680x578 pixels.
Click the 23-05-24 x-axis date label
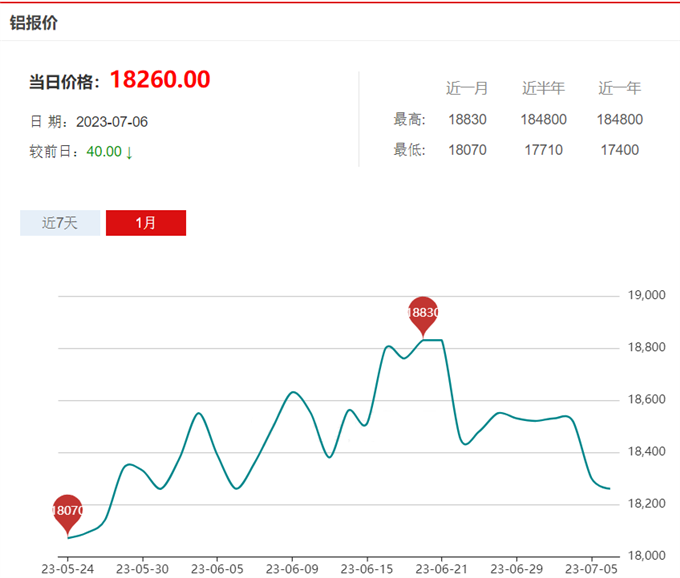tap(67, 570)
